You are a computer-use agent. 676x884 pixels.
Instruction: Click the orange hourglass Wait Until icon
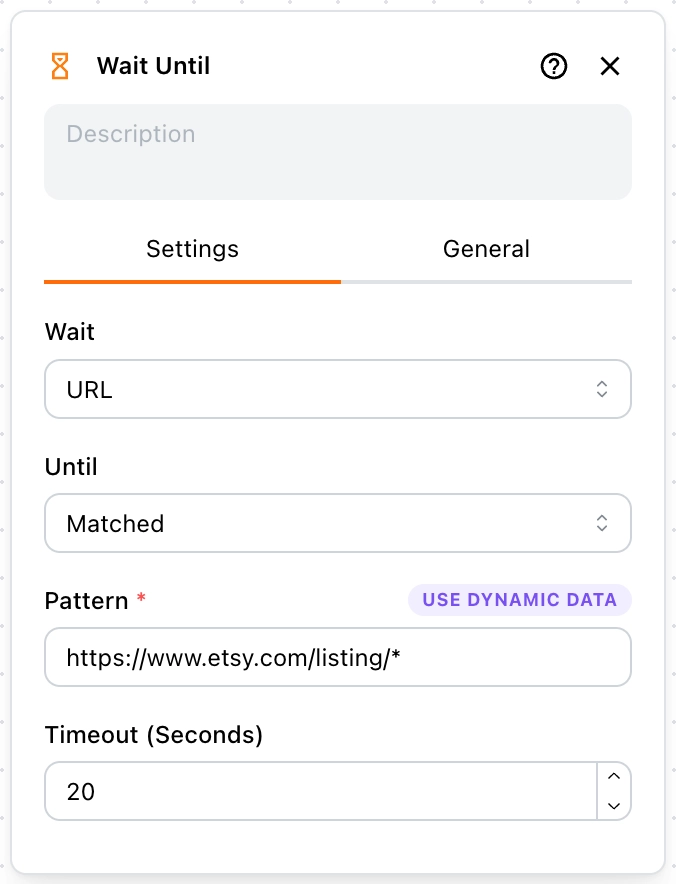click(60, 66)
